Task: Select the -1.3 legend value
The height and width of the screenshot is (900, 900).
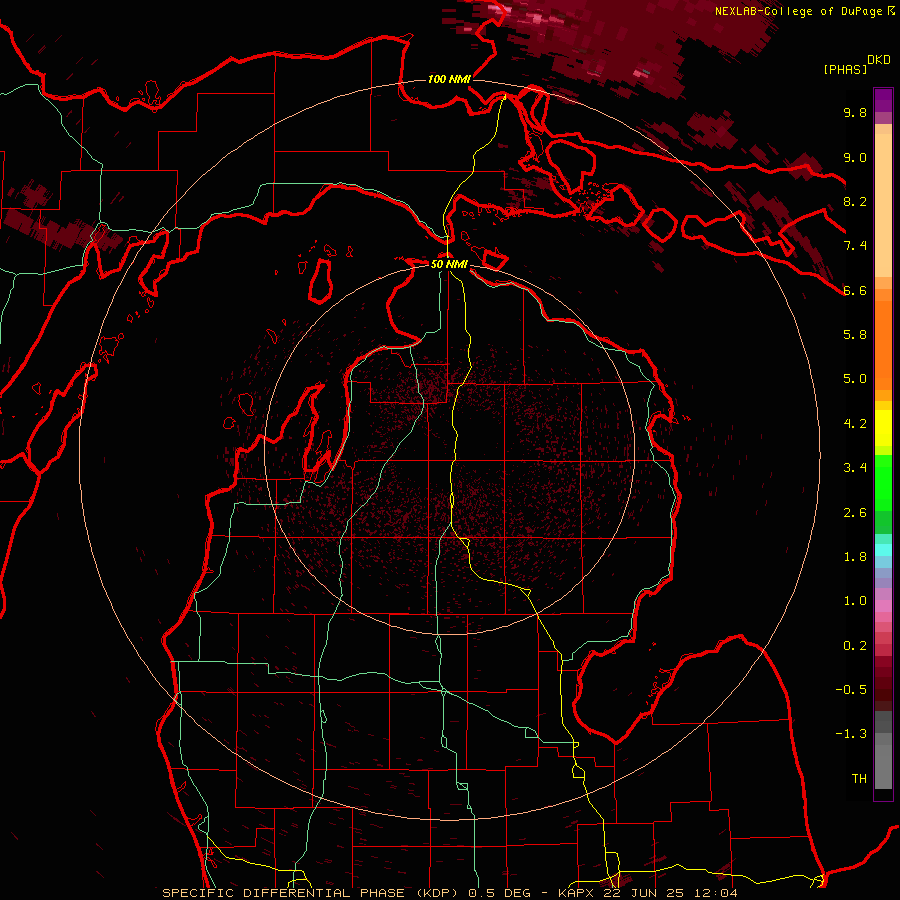Action: pyautogui.click(x=851, y=734)
